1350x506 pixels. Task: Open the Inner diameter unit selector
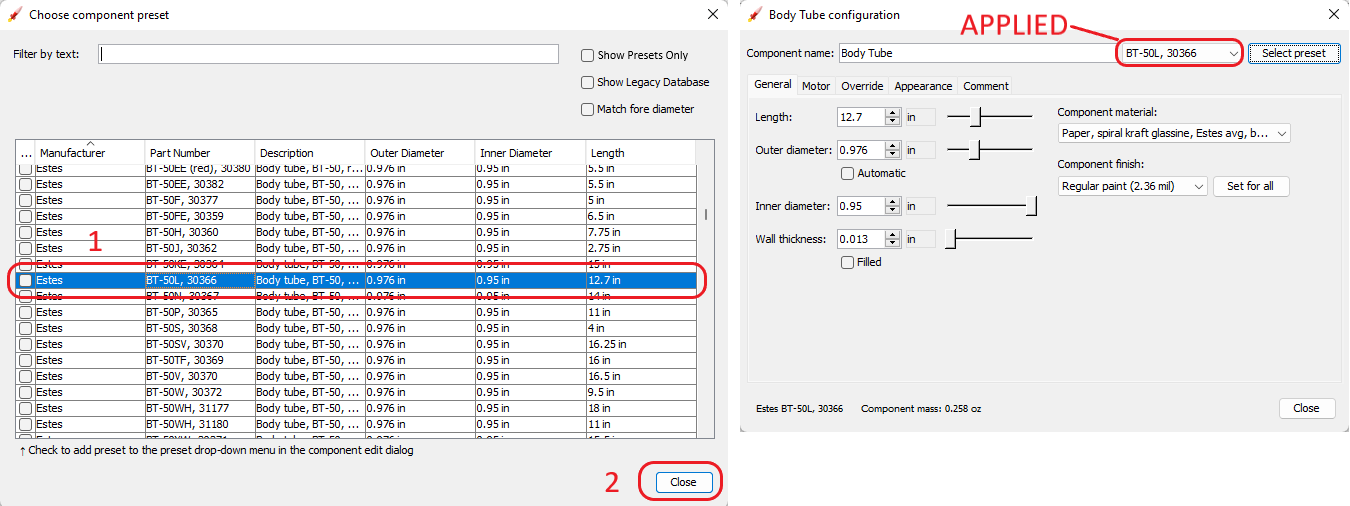pyautogui.click(x=920, y=207)
